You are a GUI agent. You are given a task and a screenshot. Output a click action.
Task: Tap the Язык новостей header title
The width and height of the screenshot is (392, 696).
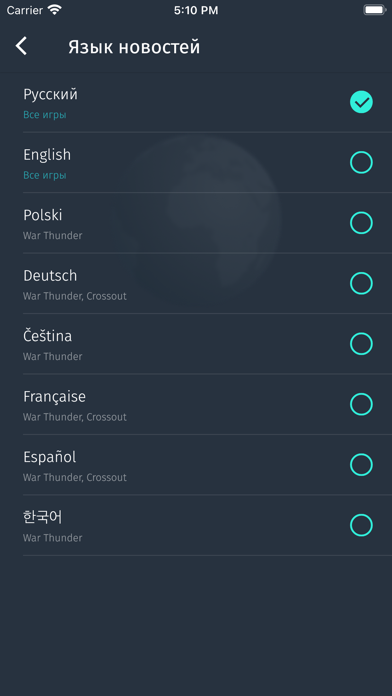tap(134, 47)
